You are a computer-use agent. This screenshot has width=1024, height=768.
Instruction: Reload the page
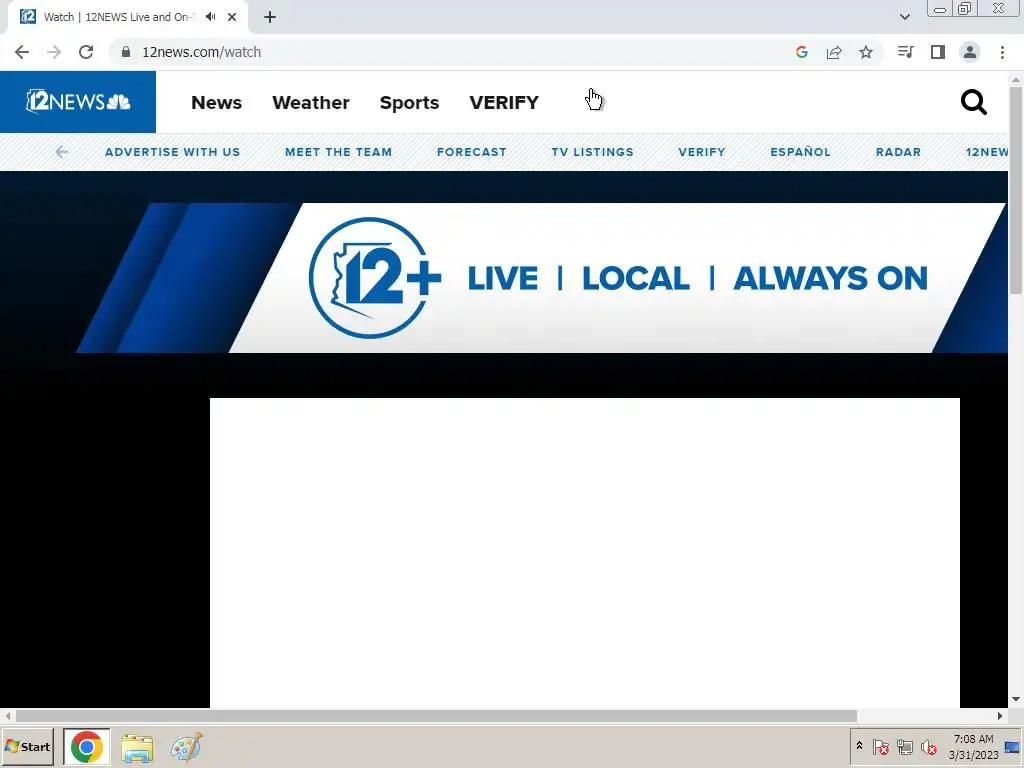pyautogui.click(x=86, y=52)
